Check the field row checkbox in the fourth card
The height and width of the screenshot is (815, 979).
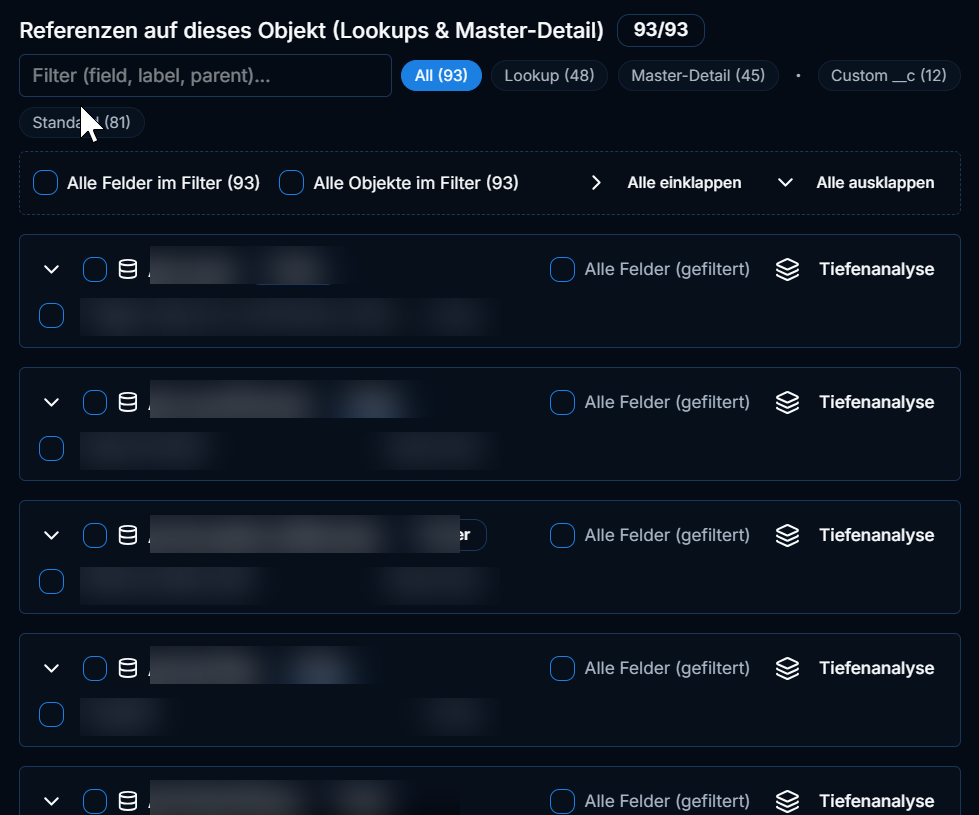(x=51, y=715)
